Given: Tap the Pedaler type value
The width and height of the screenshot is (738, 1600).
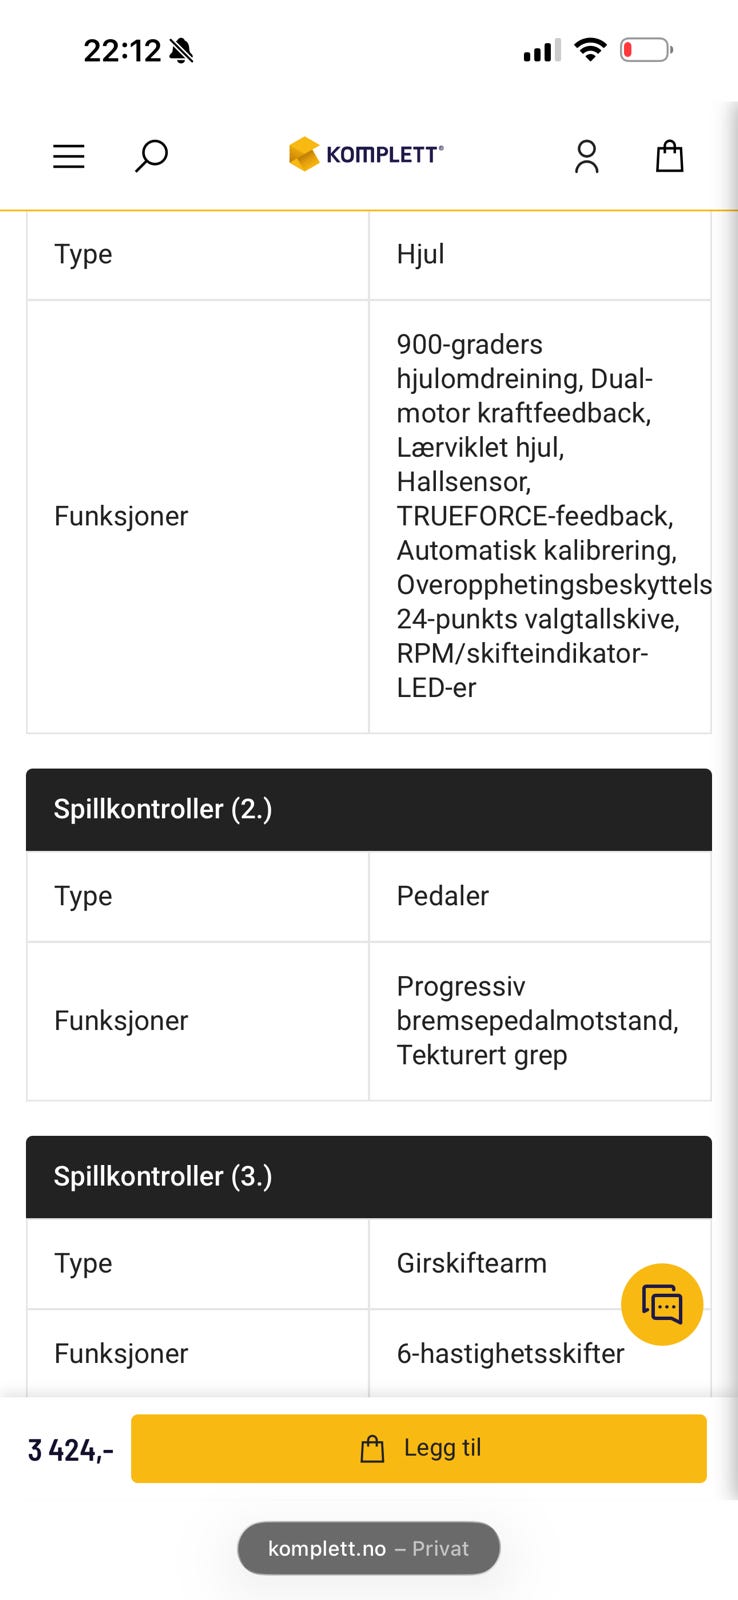Looking at the screenshot, I should pyautogui.click(x=443, y=896).
